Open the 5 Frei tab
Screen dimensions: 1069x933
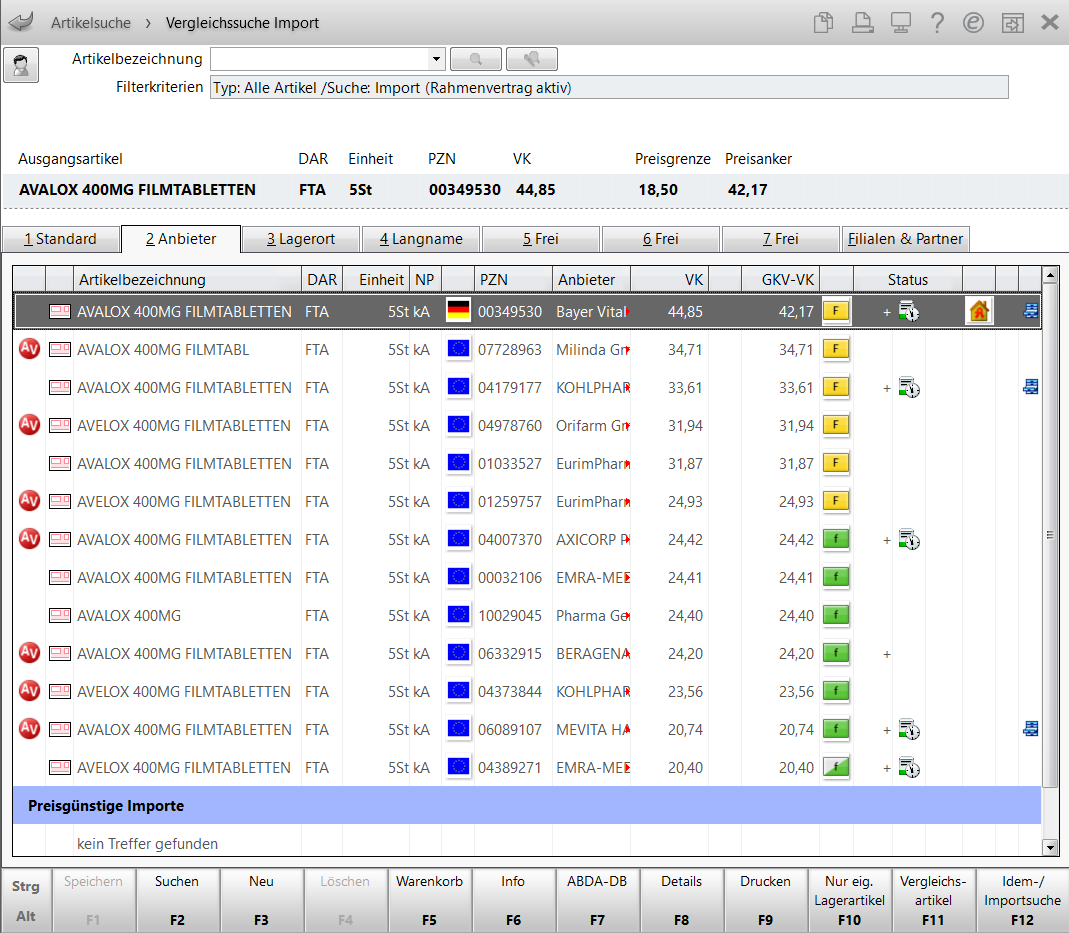[541, 239]
